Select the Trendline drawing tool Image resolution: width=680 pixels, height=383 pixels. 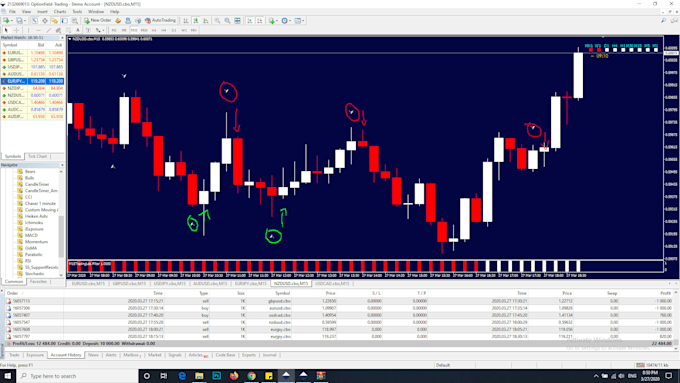(49, 30)
